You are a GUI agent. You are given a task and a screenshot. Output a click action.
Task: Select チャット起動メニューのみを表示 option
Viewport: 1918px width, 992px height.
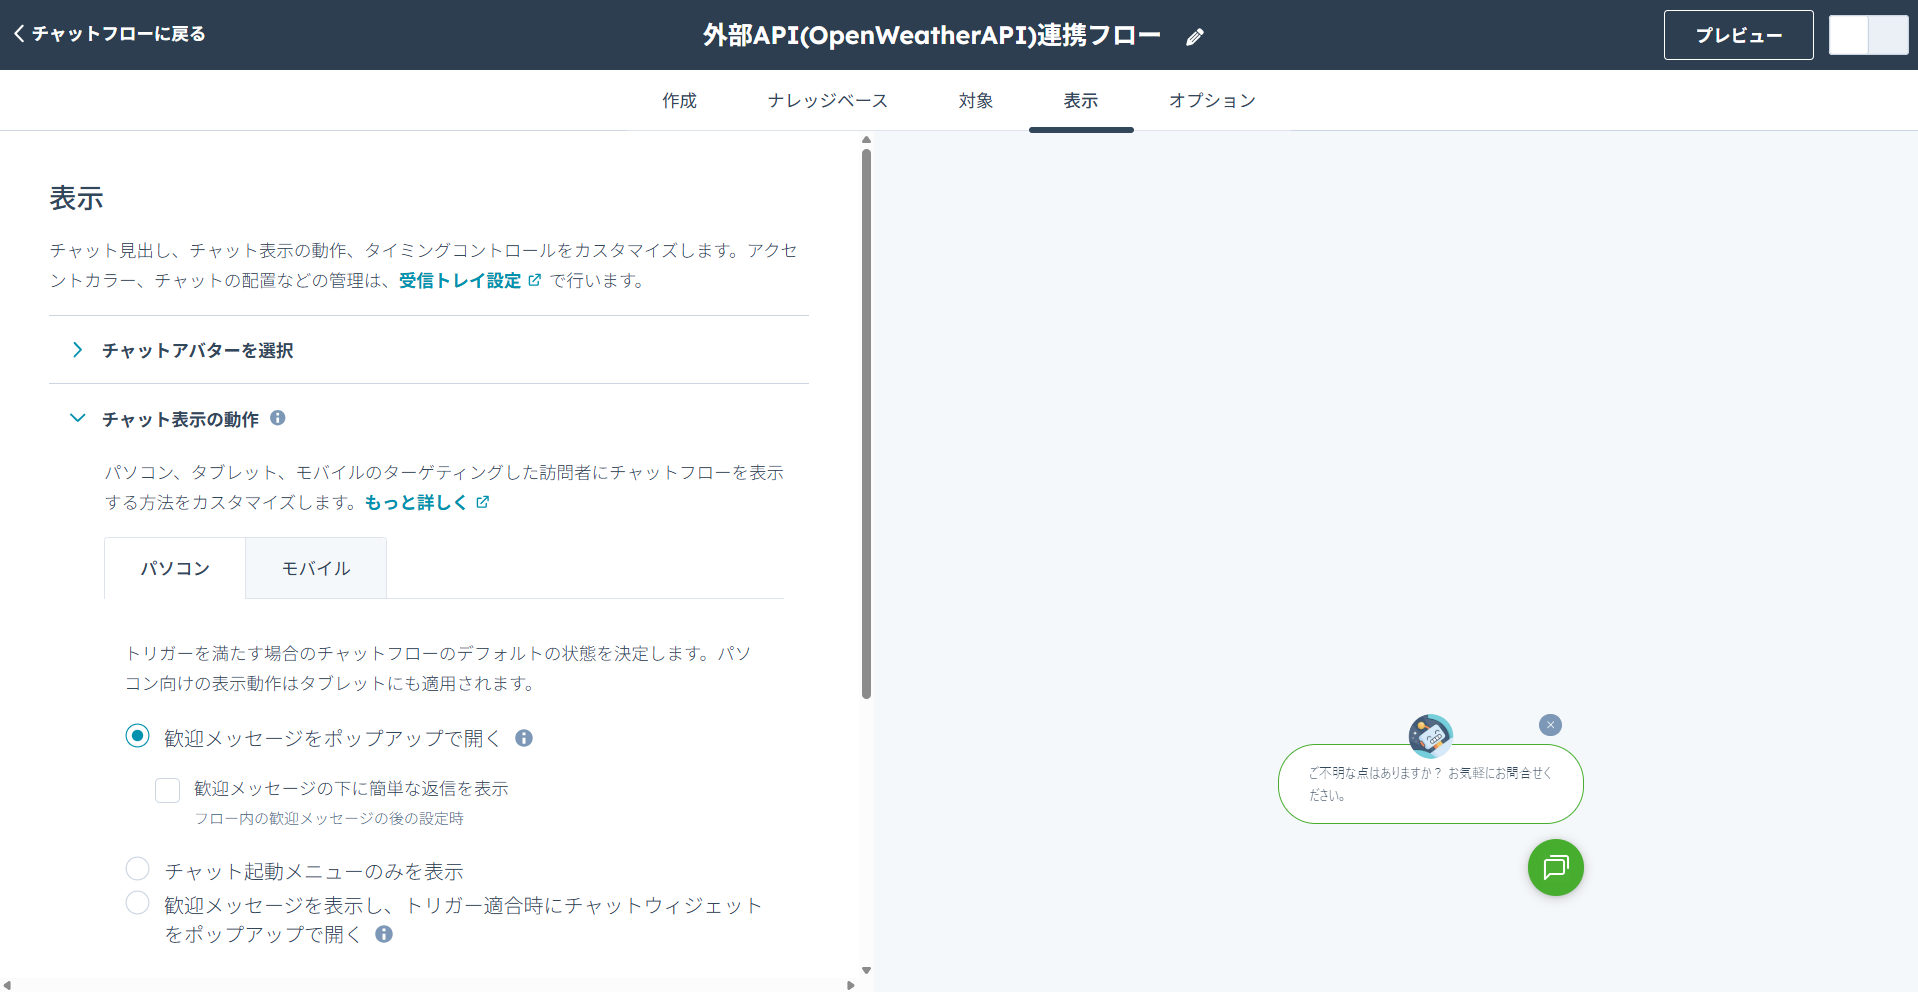pos(137,868)
